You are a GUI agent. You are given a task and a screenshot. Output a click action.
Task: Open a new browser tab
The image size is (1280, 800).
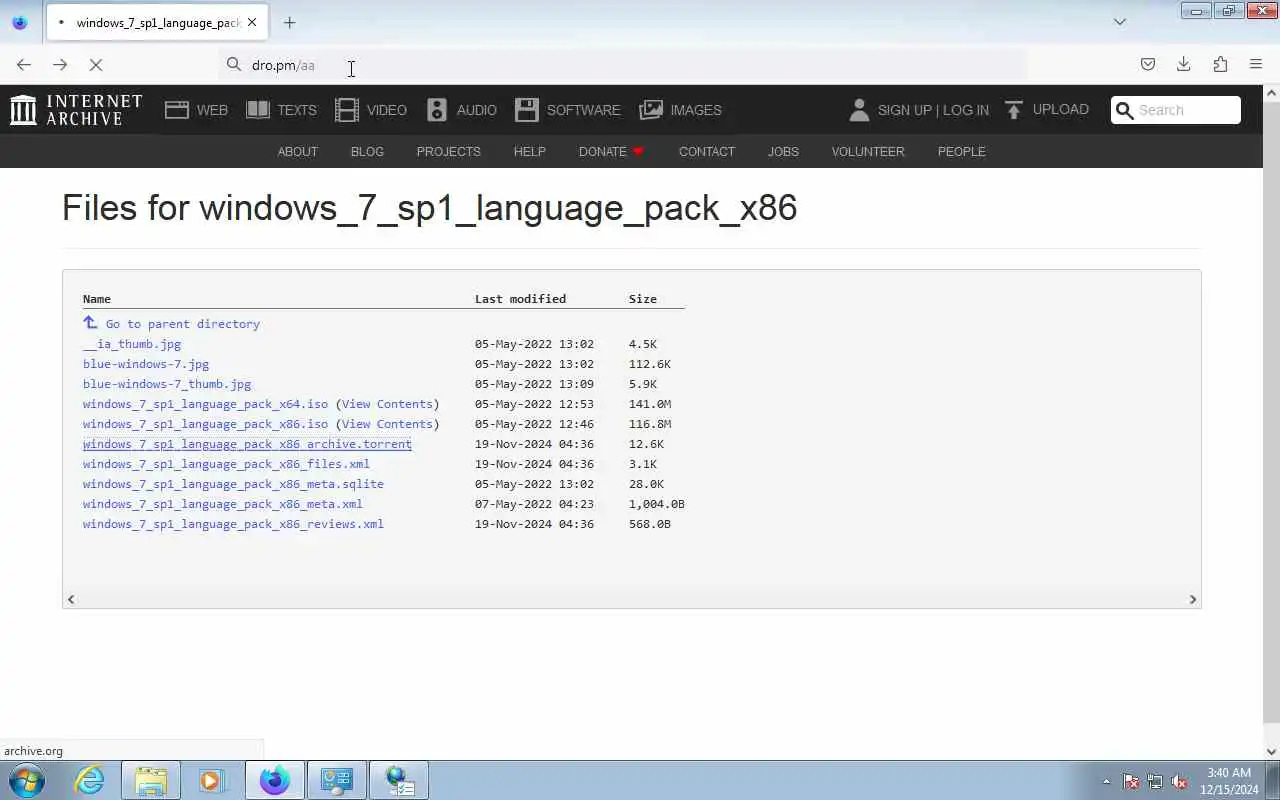(289, 22)
